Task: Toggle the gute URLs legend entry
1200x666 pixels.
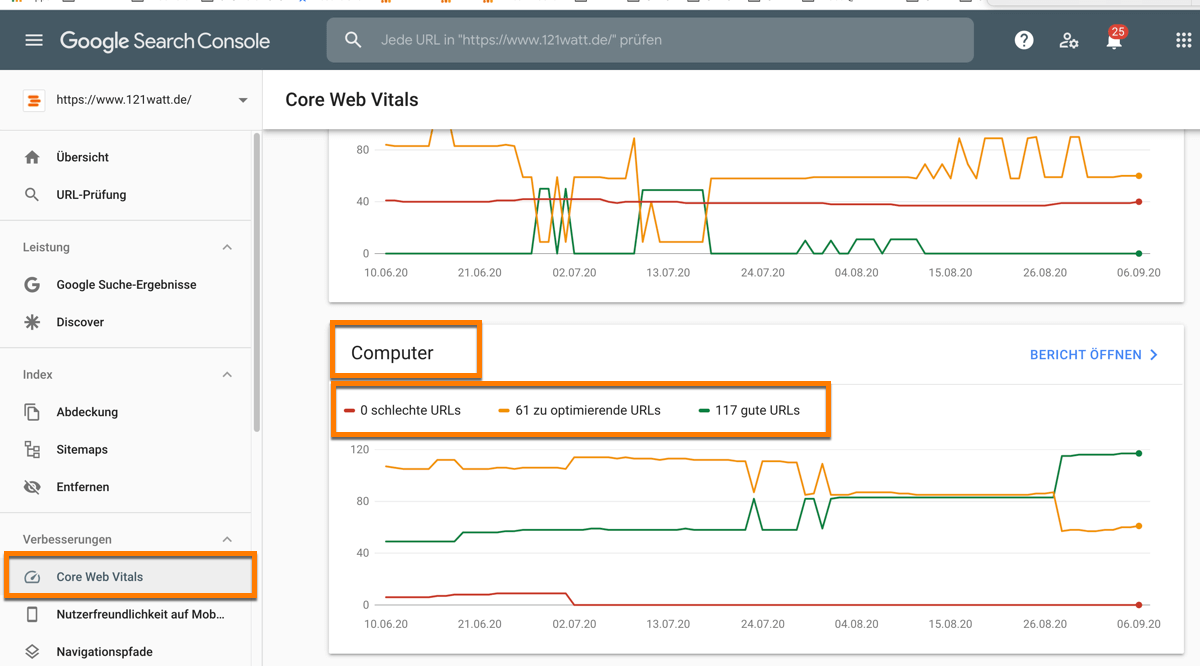Action: [x=754, y=410]
